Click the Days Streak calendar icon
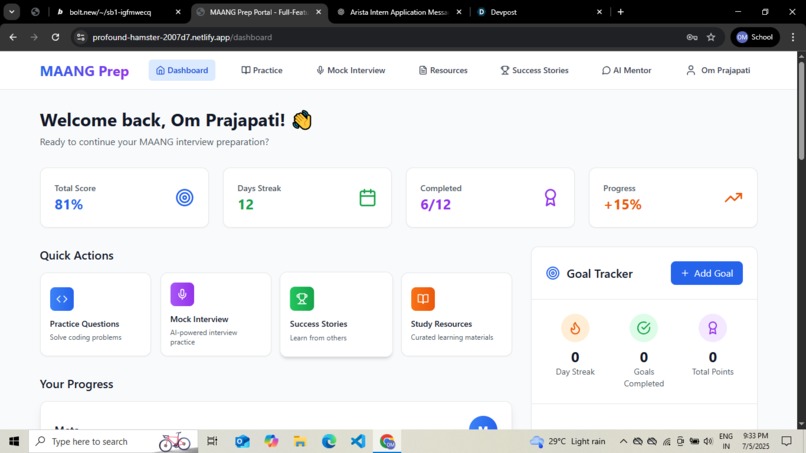Screen dimensions: 806x453 (368, 197)
